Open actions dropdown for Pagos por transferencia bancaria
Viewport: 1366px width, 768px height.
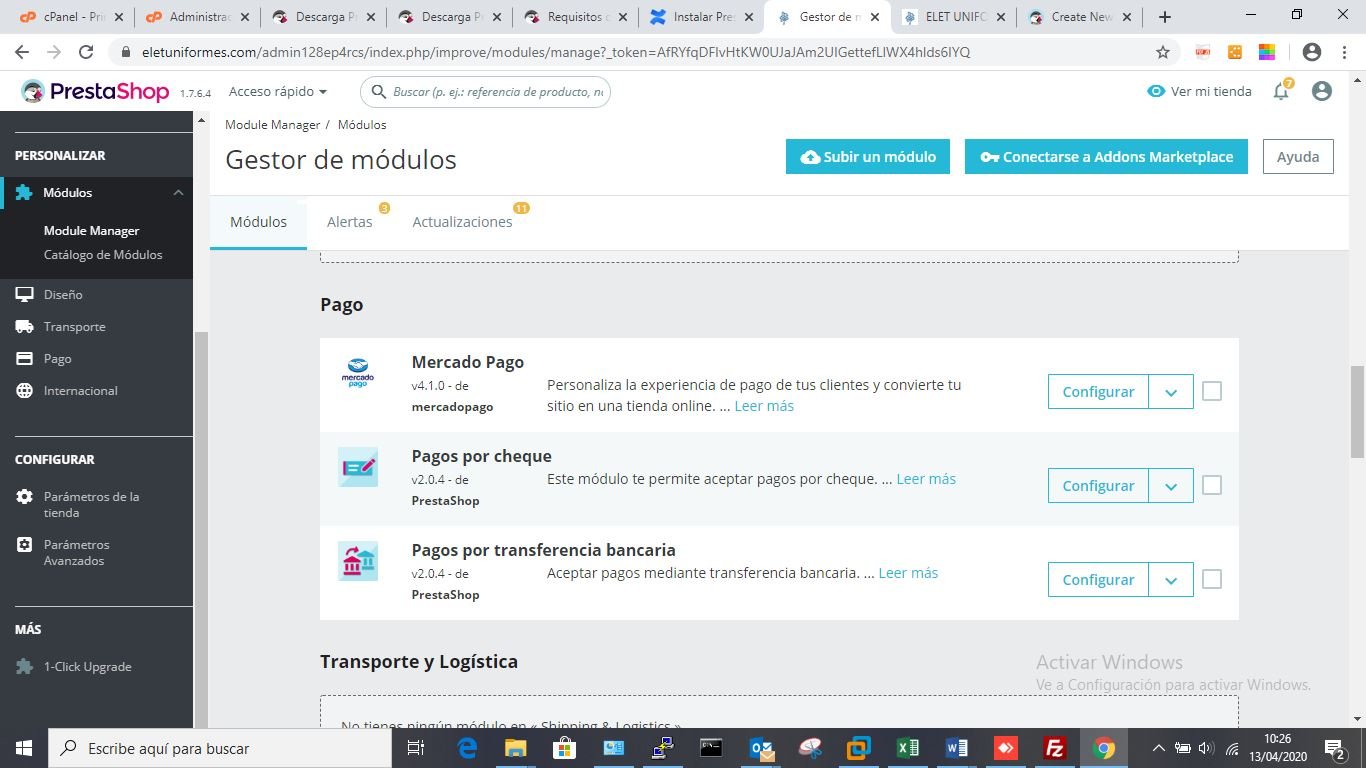[1171, 580]
